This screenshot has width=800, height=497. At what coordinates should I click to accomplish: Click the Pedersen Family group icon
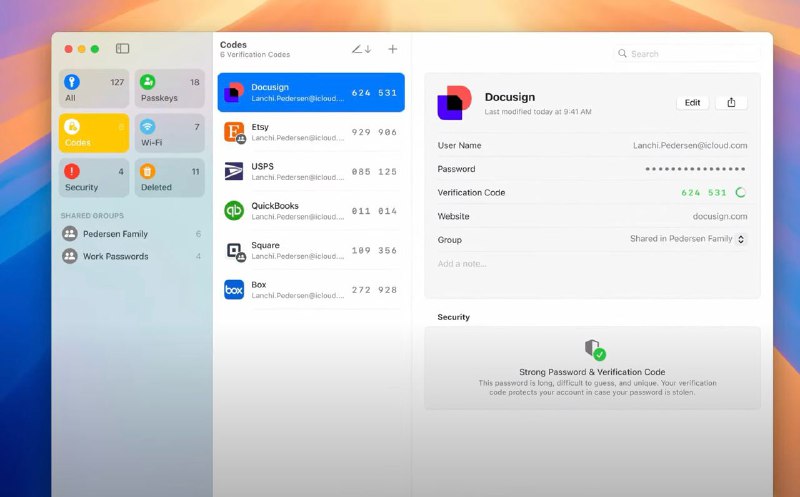point(70,234)
